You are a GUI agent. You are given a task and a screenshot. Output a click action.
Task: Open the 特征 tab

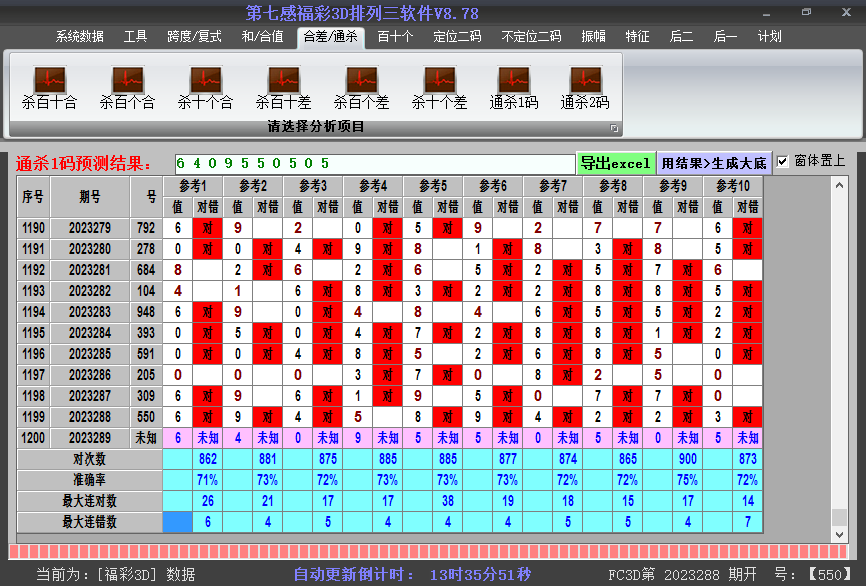click(x=637, y=36)
